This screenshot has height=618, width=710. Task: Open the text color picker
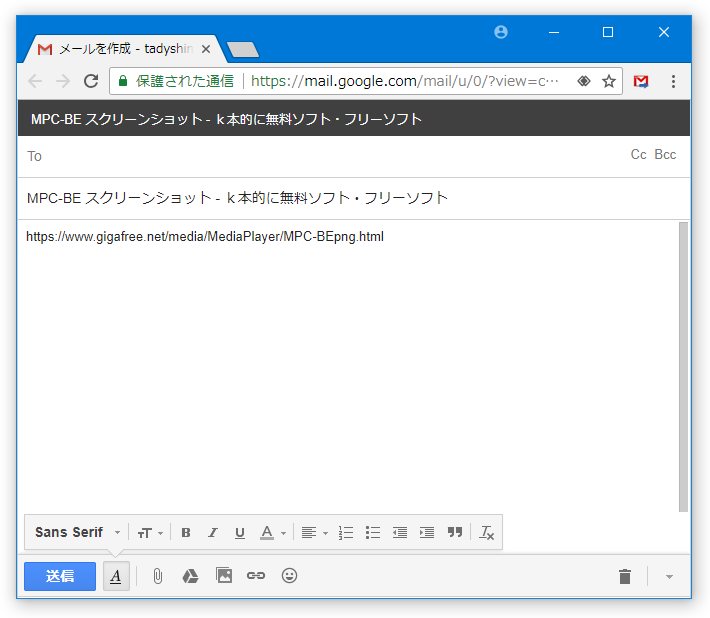(x=273, y=533)
